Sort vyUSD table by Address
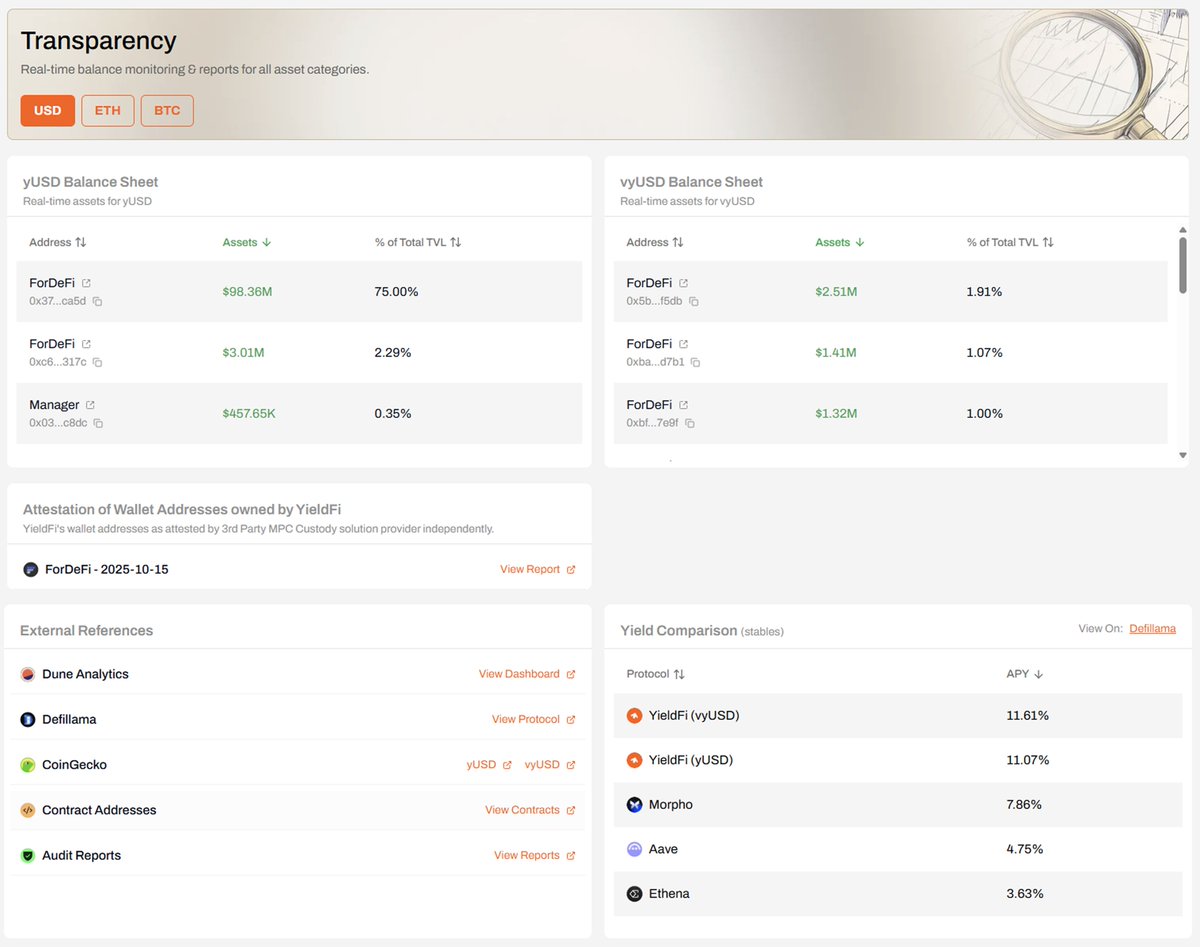Viewport: 1200px width, 947px height. point(655,242)
